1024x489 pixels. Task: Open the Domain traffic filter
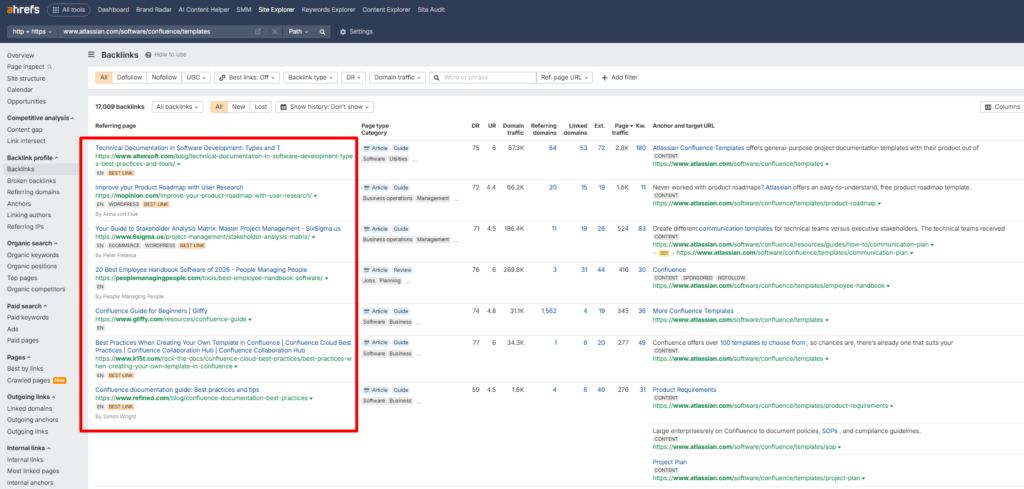click(397, 77)
